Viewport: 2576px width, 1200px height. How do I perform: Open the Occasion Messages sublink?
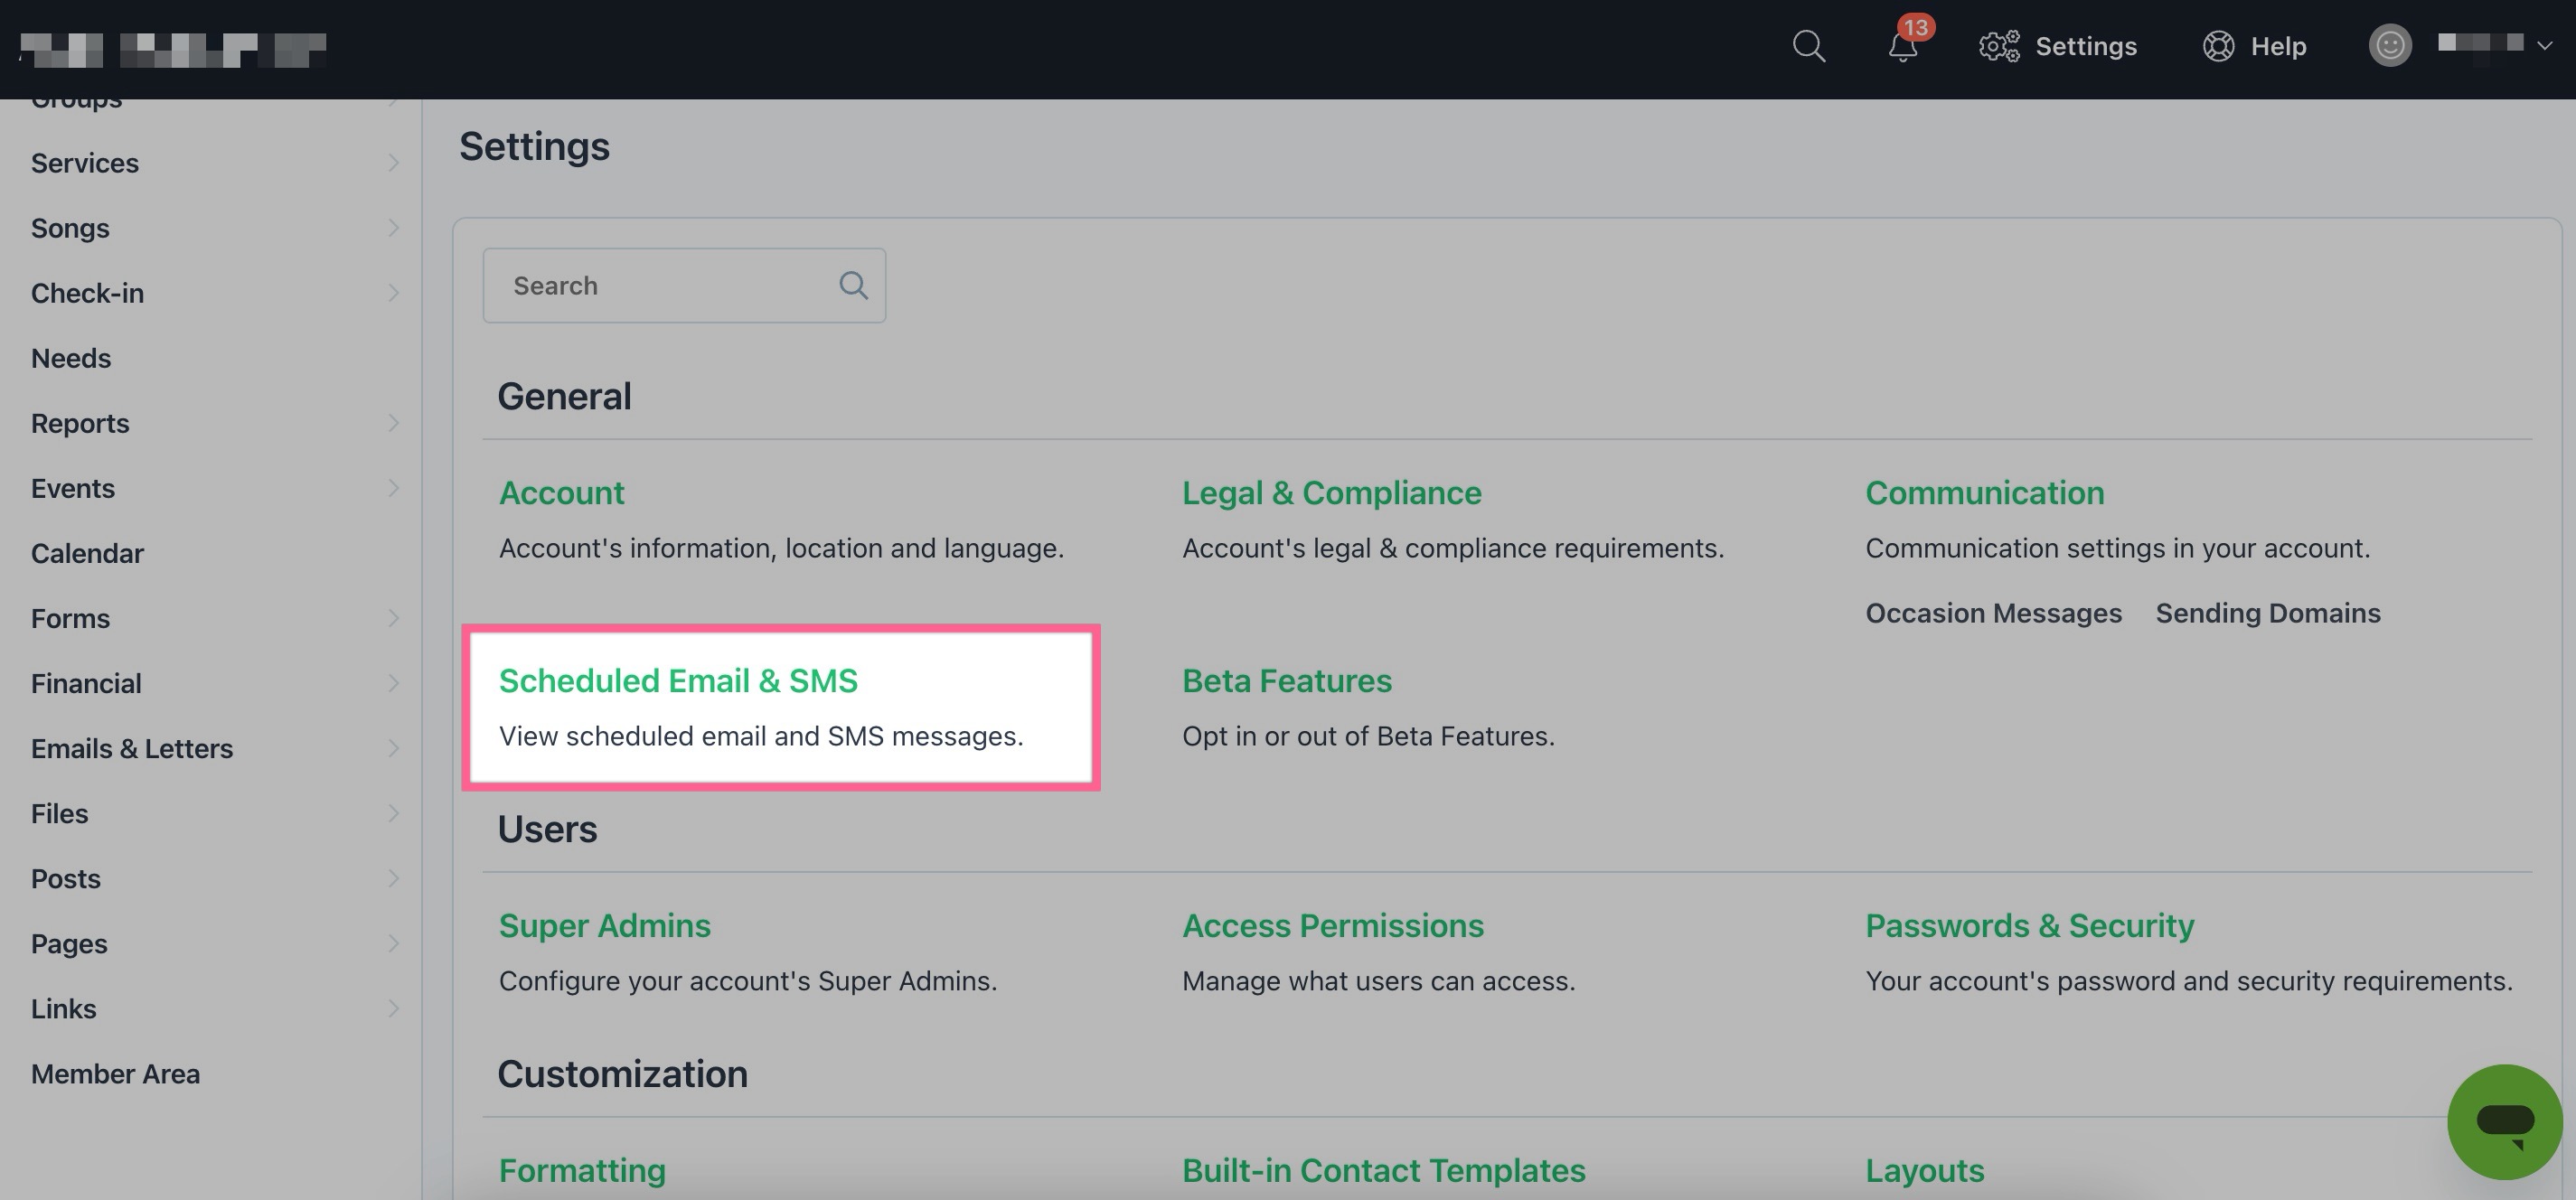[x=1993, y=613]
